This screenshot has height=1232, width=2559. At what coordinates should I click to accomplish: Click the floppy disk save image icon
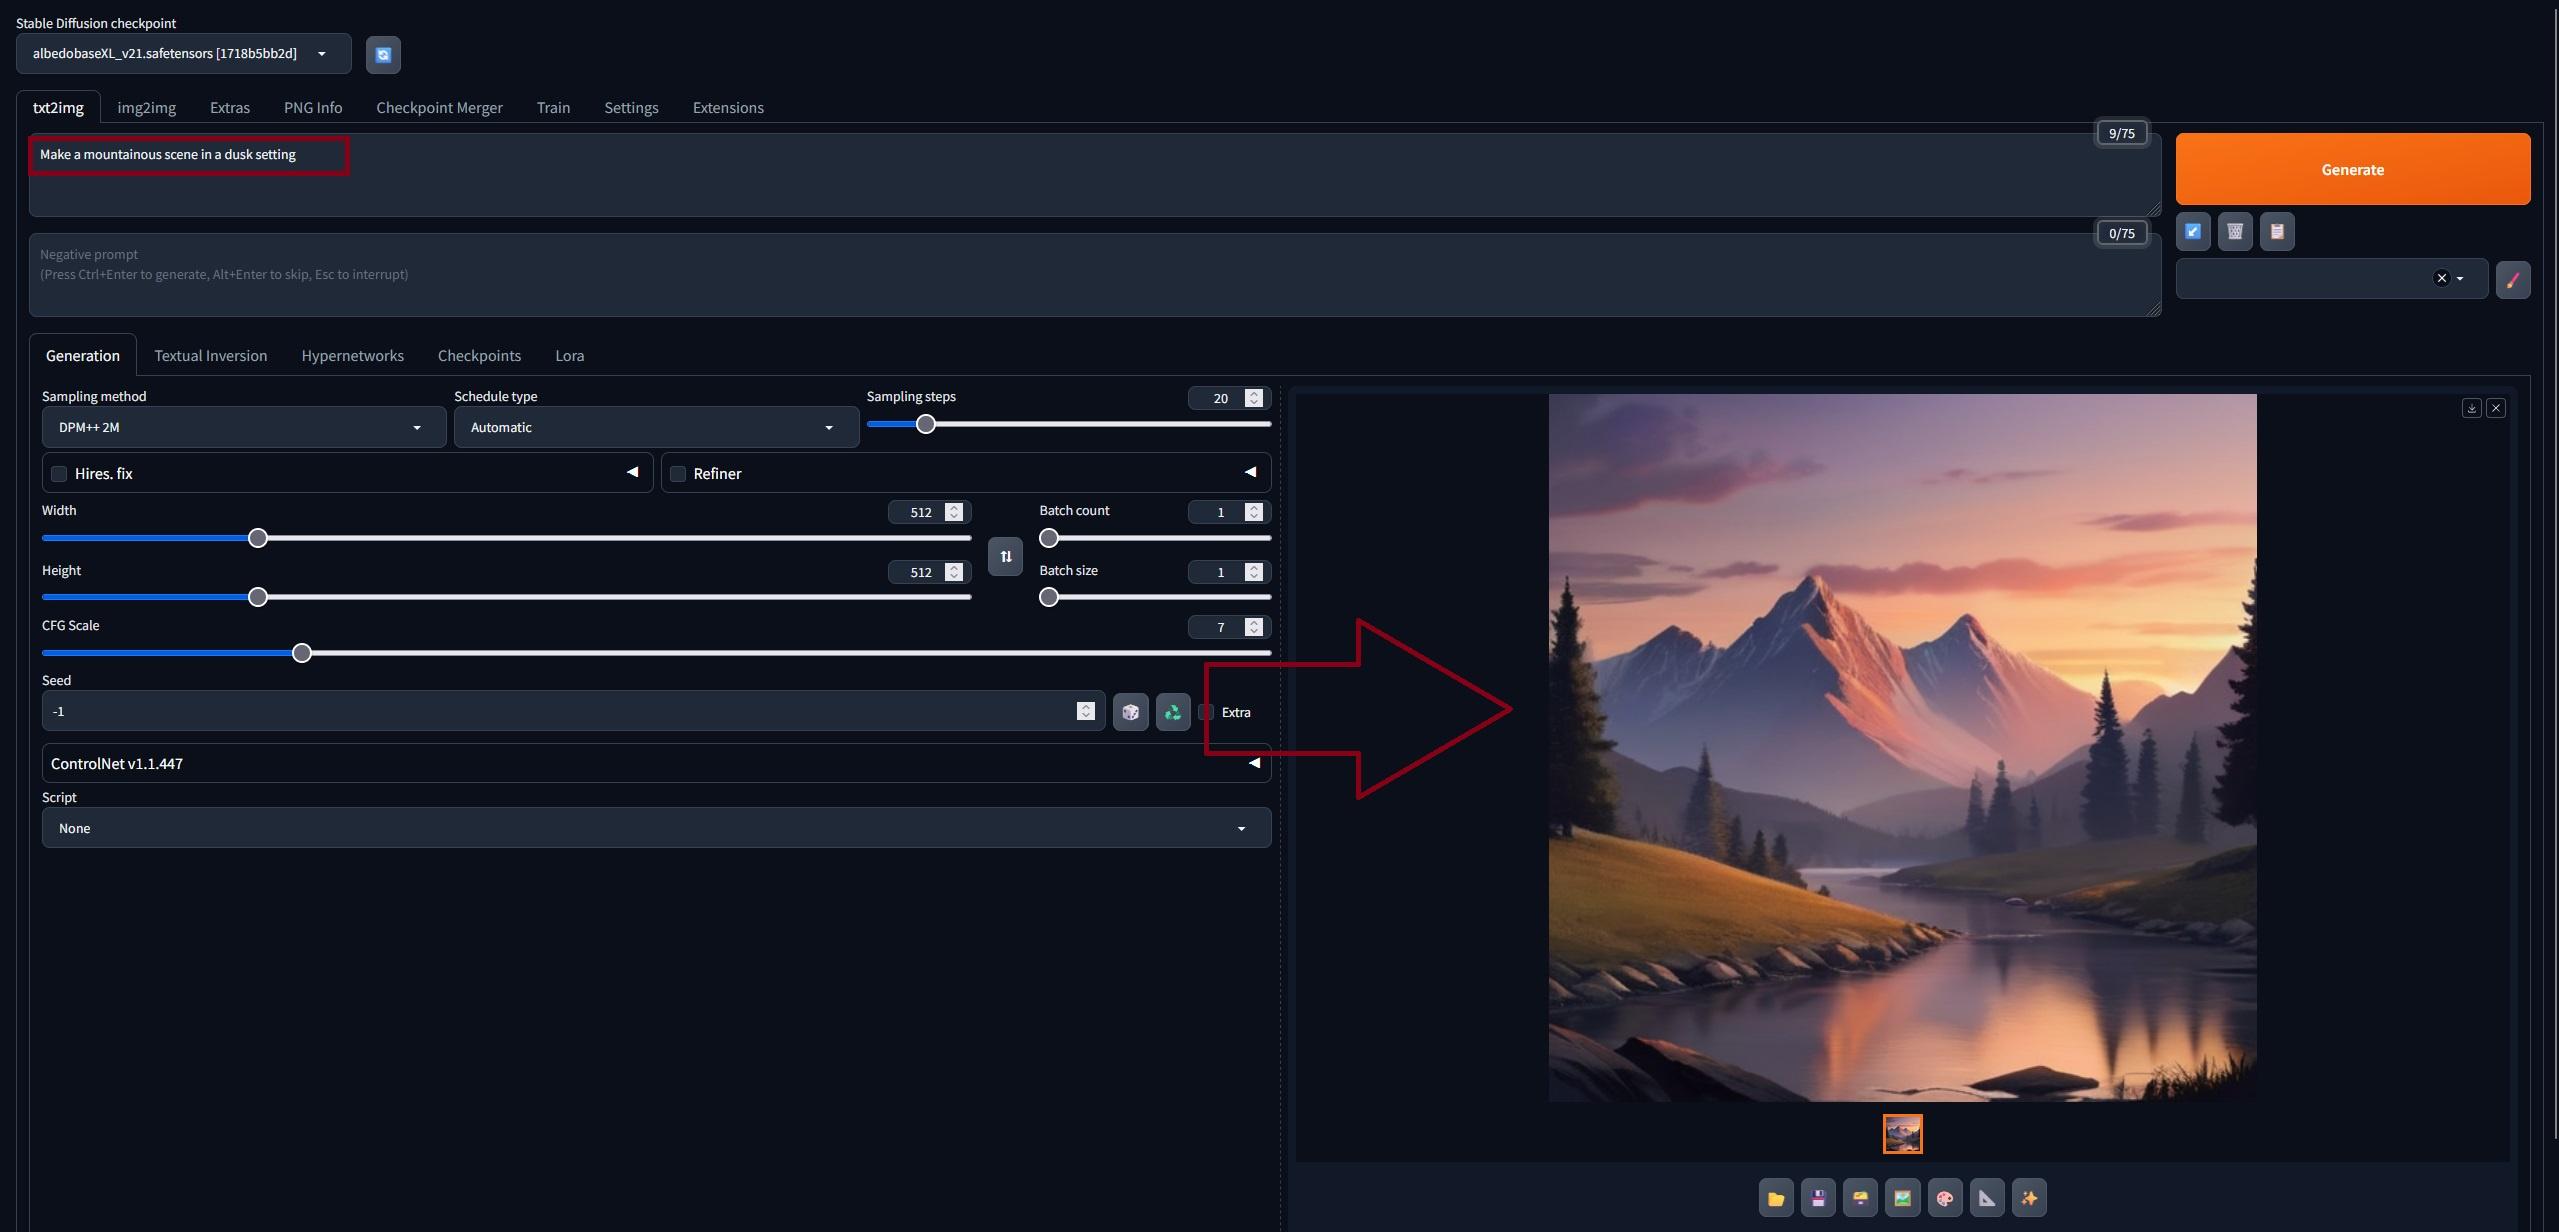1818,1198
